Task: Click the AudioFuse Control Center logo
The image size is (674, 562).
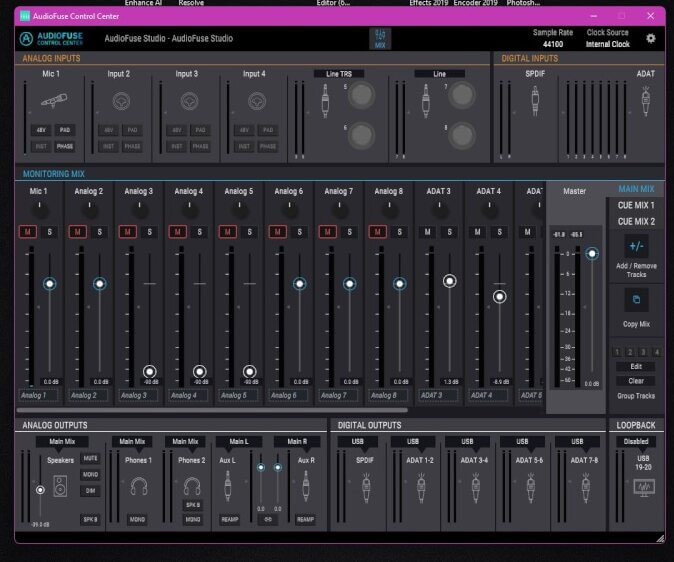Action: point(51,38)
